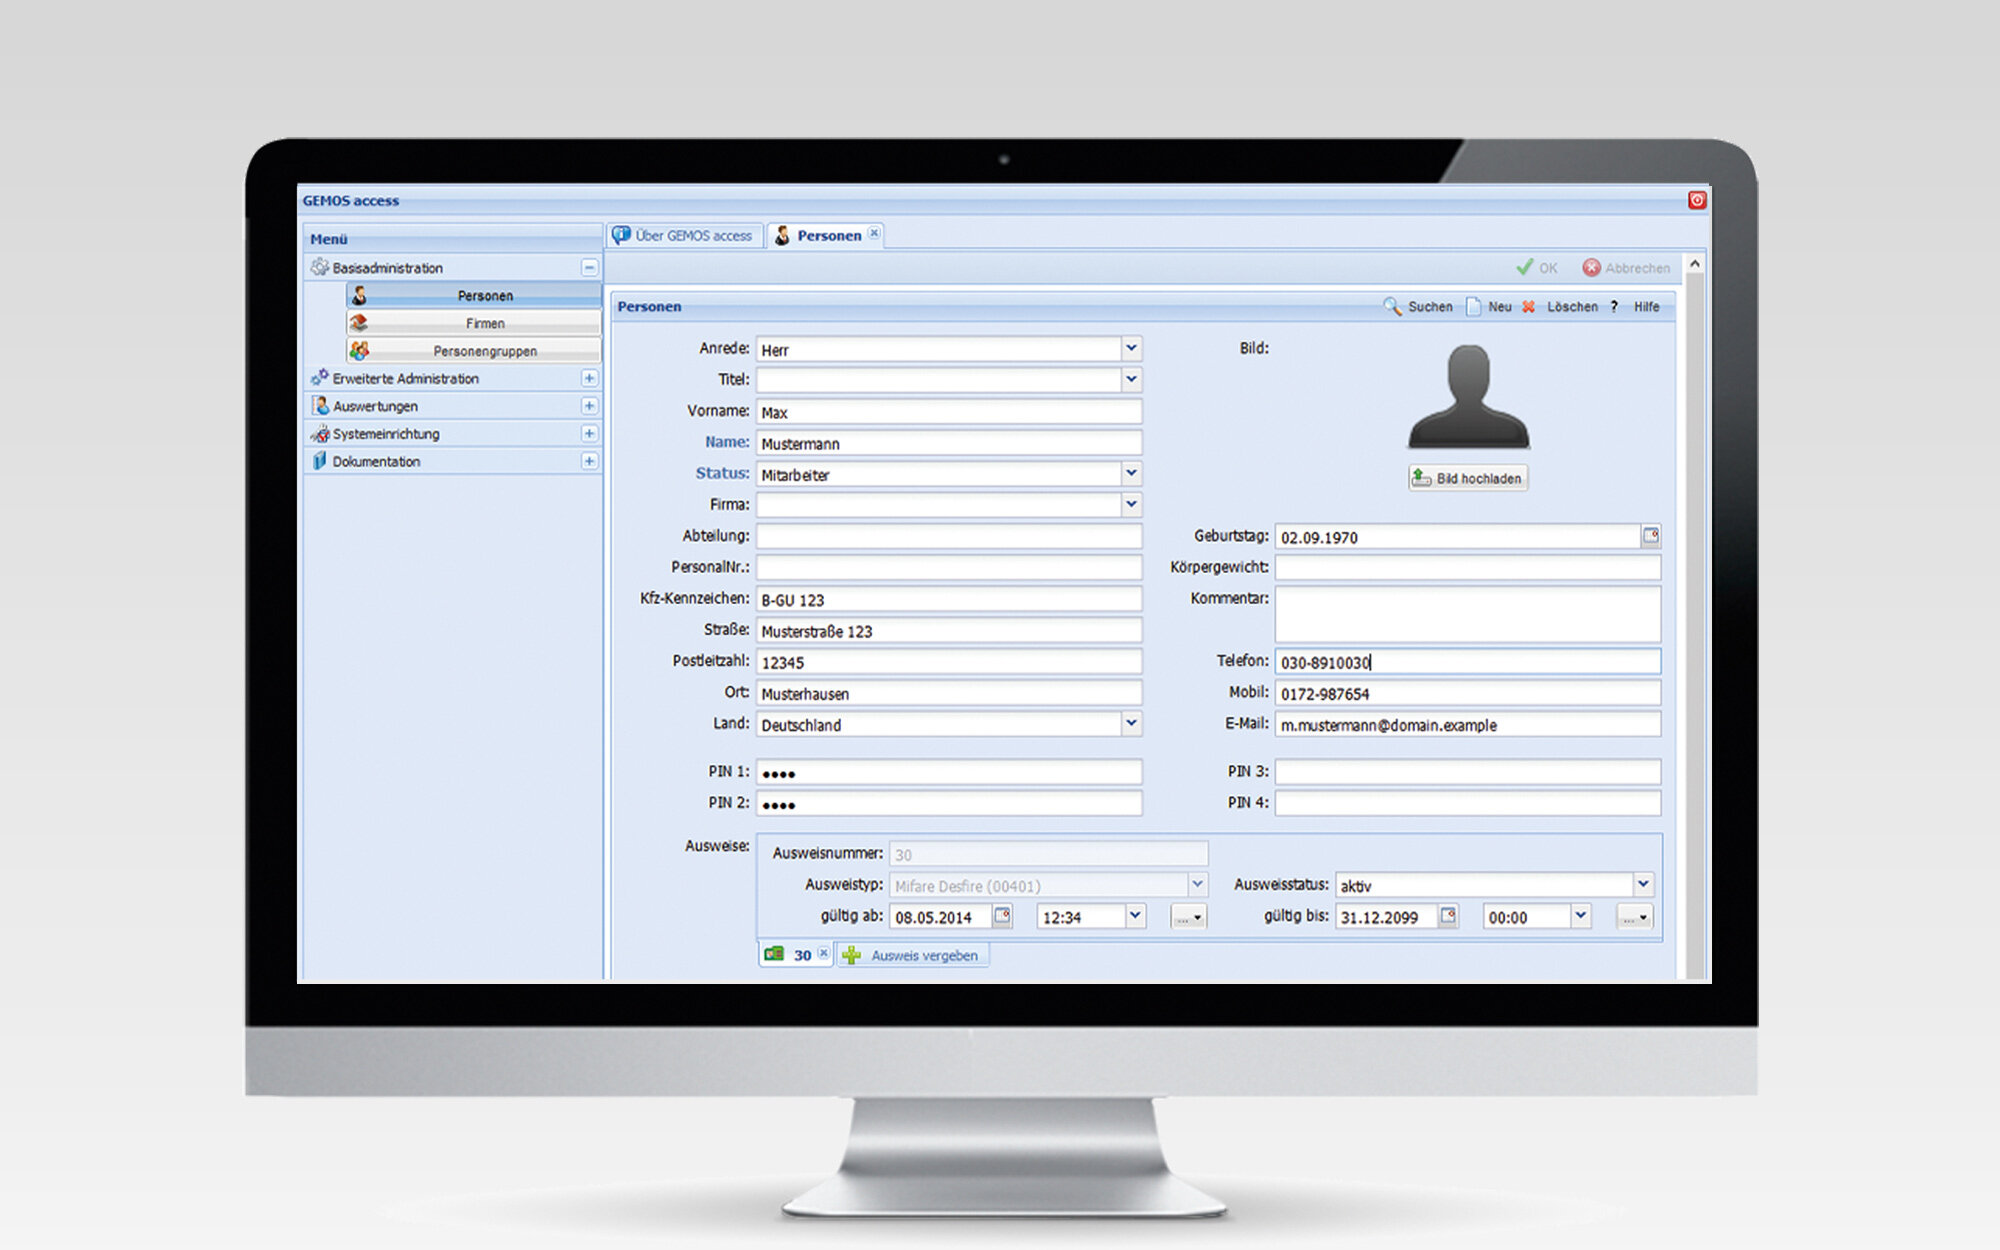Open the Land dropdown arrow
The image size is (2000, 1250).
[1131, 723]
